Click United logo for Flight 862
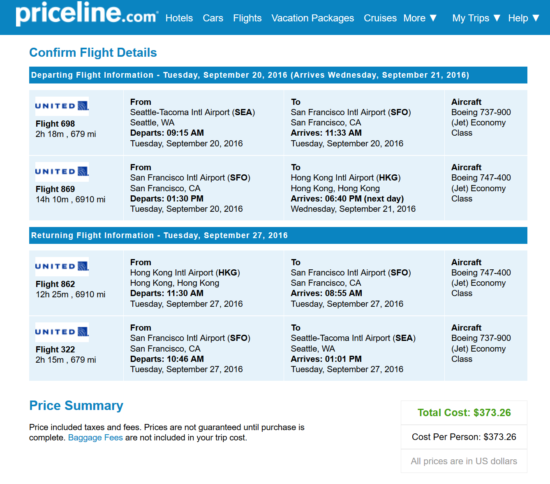The height and width of the screenshot is (484, 550). coord(62,267)
